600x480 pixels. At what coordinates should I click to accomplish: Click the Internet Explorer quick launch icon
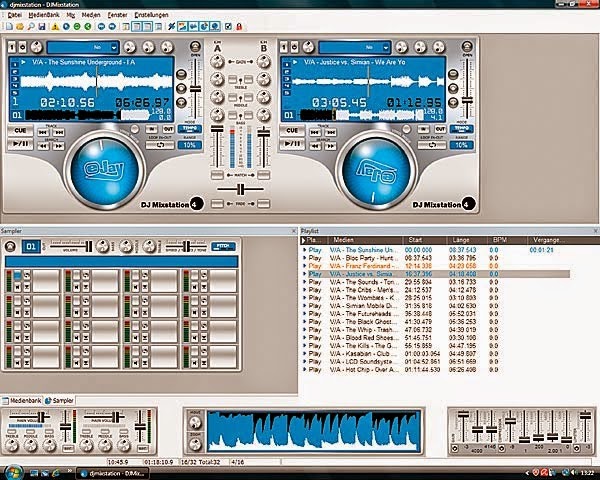(55, 473)
